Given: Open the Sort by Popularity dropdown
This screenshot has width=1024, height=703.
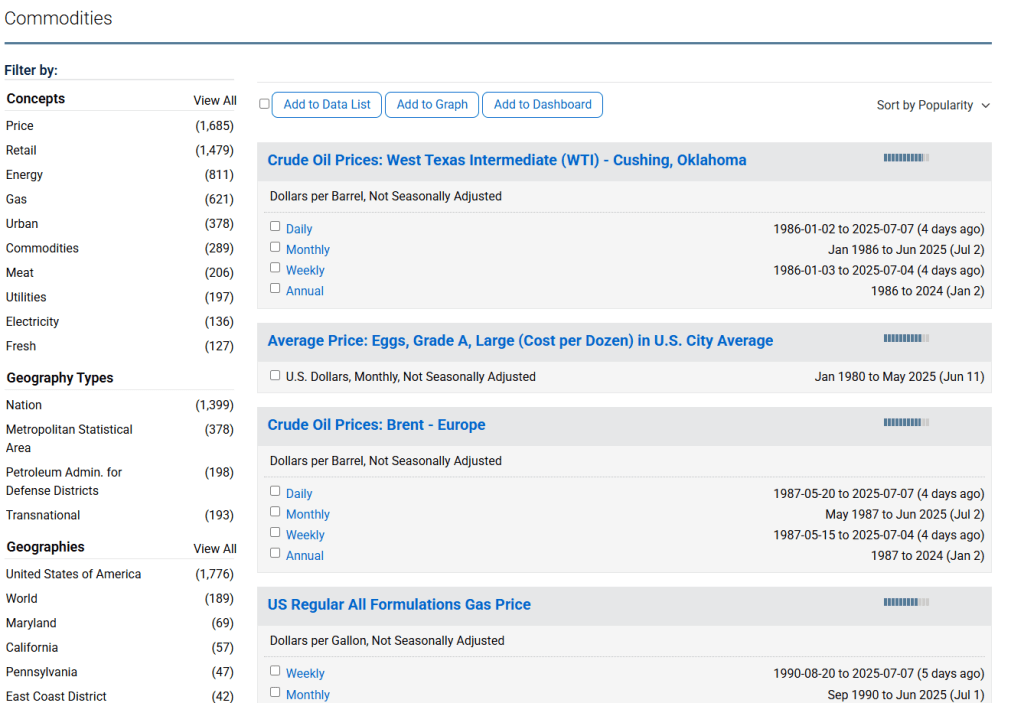Looking at the screenshot, I should [x=933, y=105].
